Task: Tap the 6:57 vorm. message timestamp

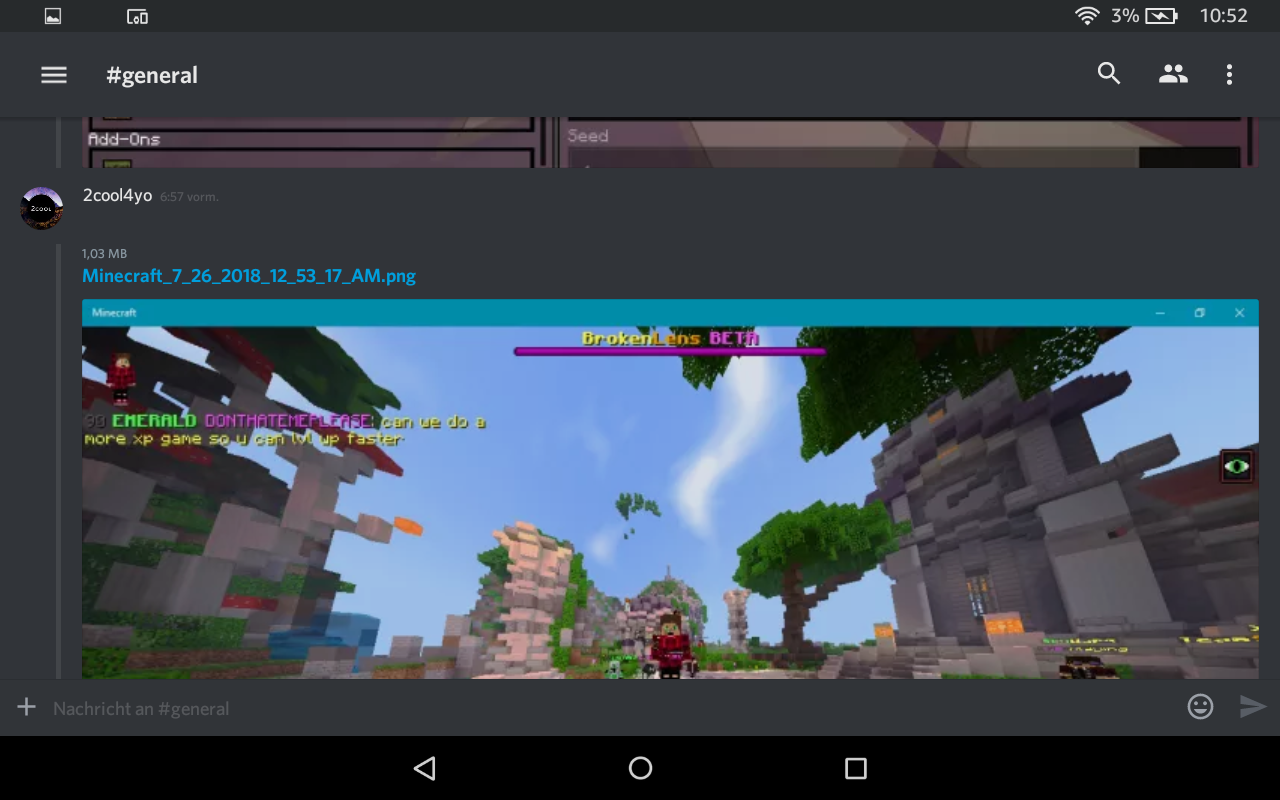Action: [189, 197]
